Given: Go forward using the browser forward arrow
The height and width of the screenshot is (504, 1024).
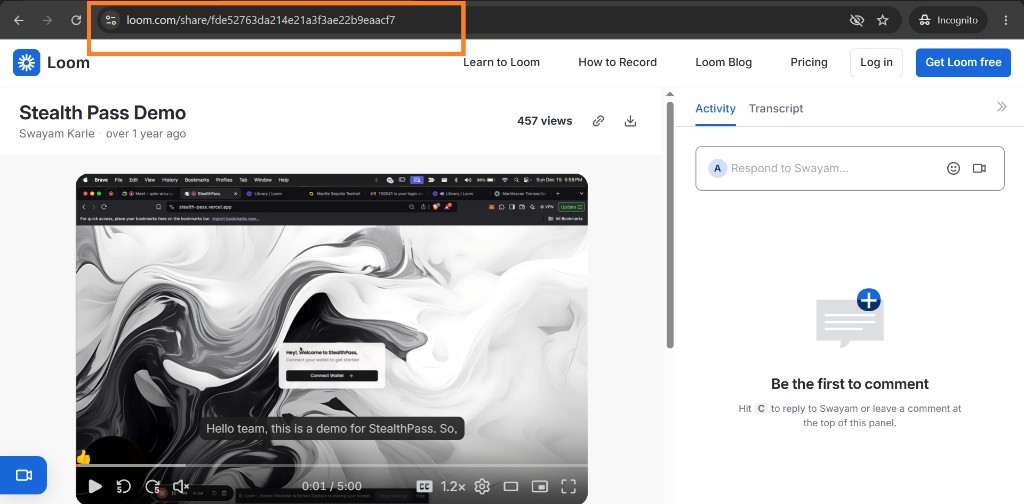Looking at the screenshot, I should click(48, 20).
